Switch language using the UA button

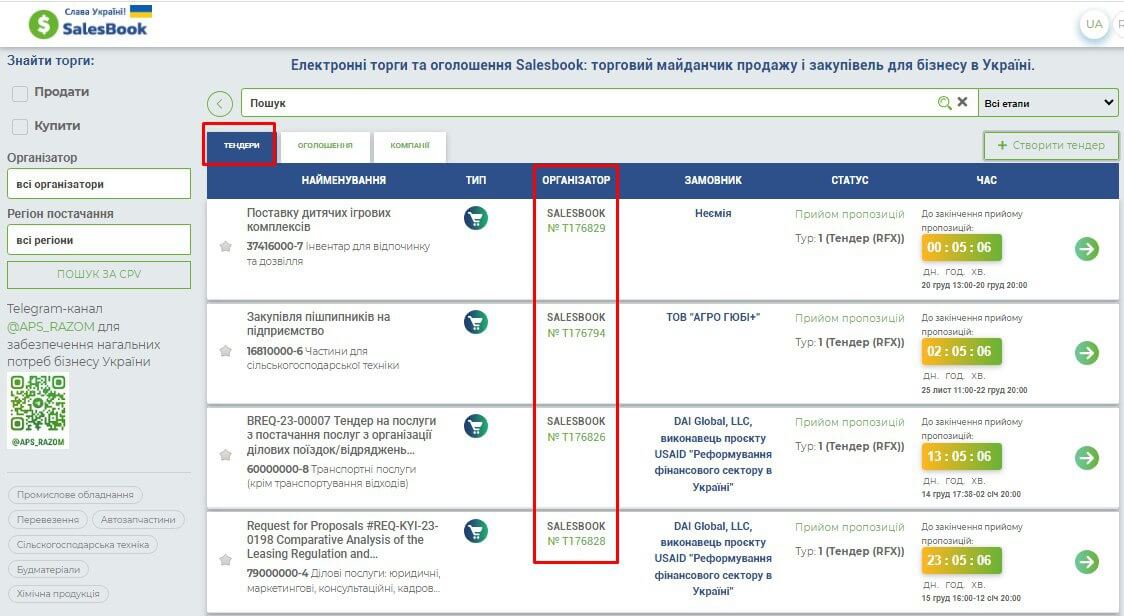tap(1094, 24)
